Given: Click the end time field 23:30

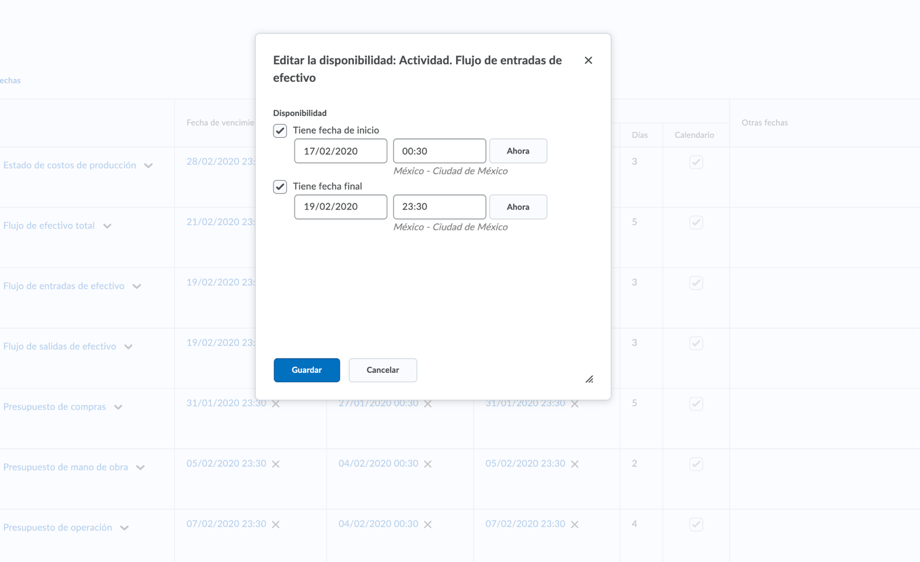Looking at the screenshot, I should tap(439, 207).
